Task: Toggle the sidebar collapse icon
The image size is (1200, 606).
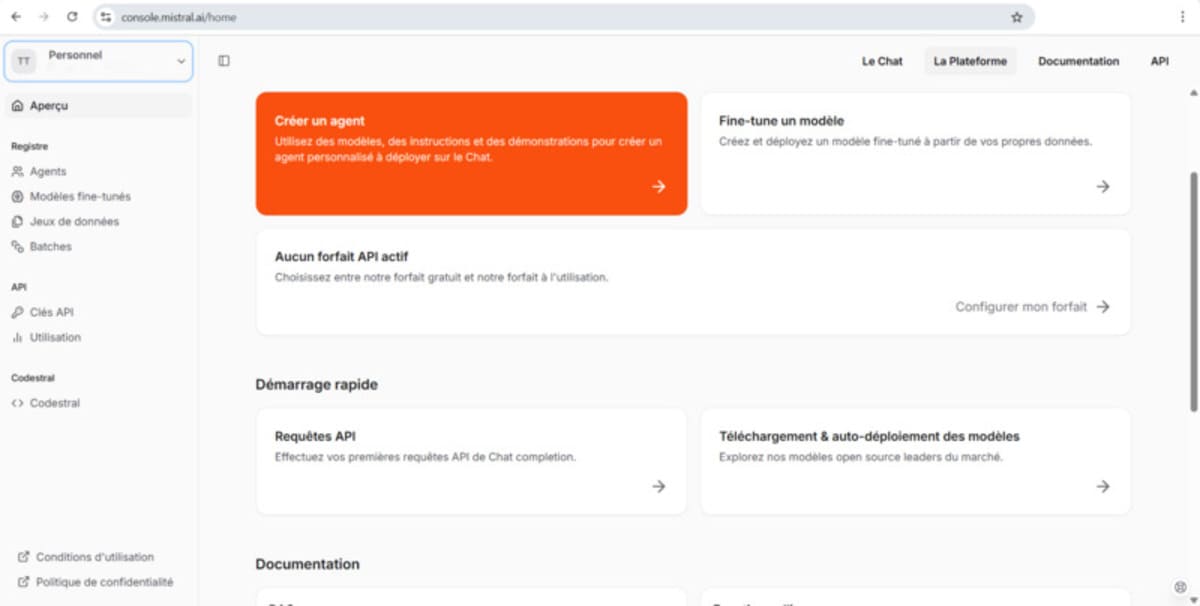Action: click(224, 61)
